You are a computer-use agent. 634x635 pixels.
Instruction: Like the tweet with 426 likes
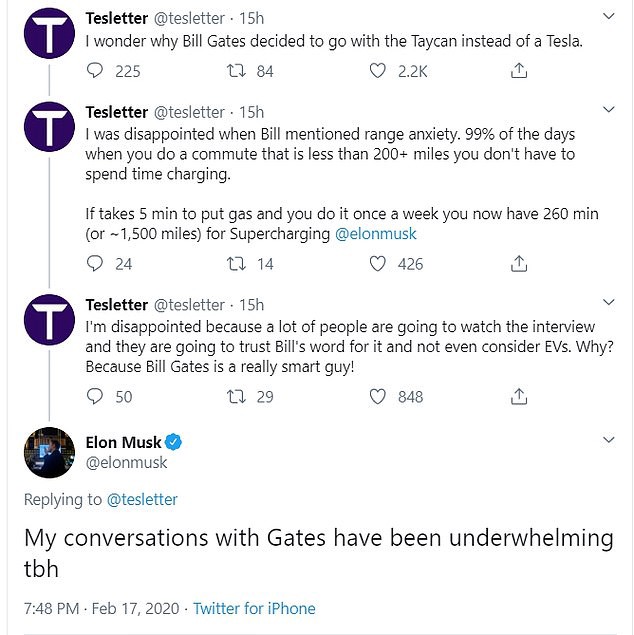(x=378, y=264)
